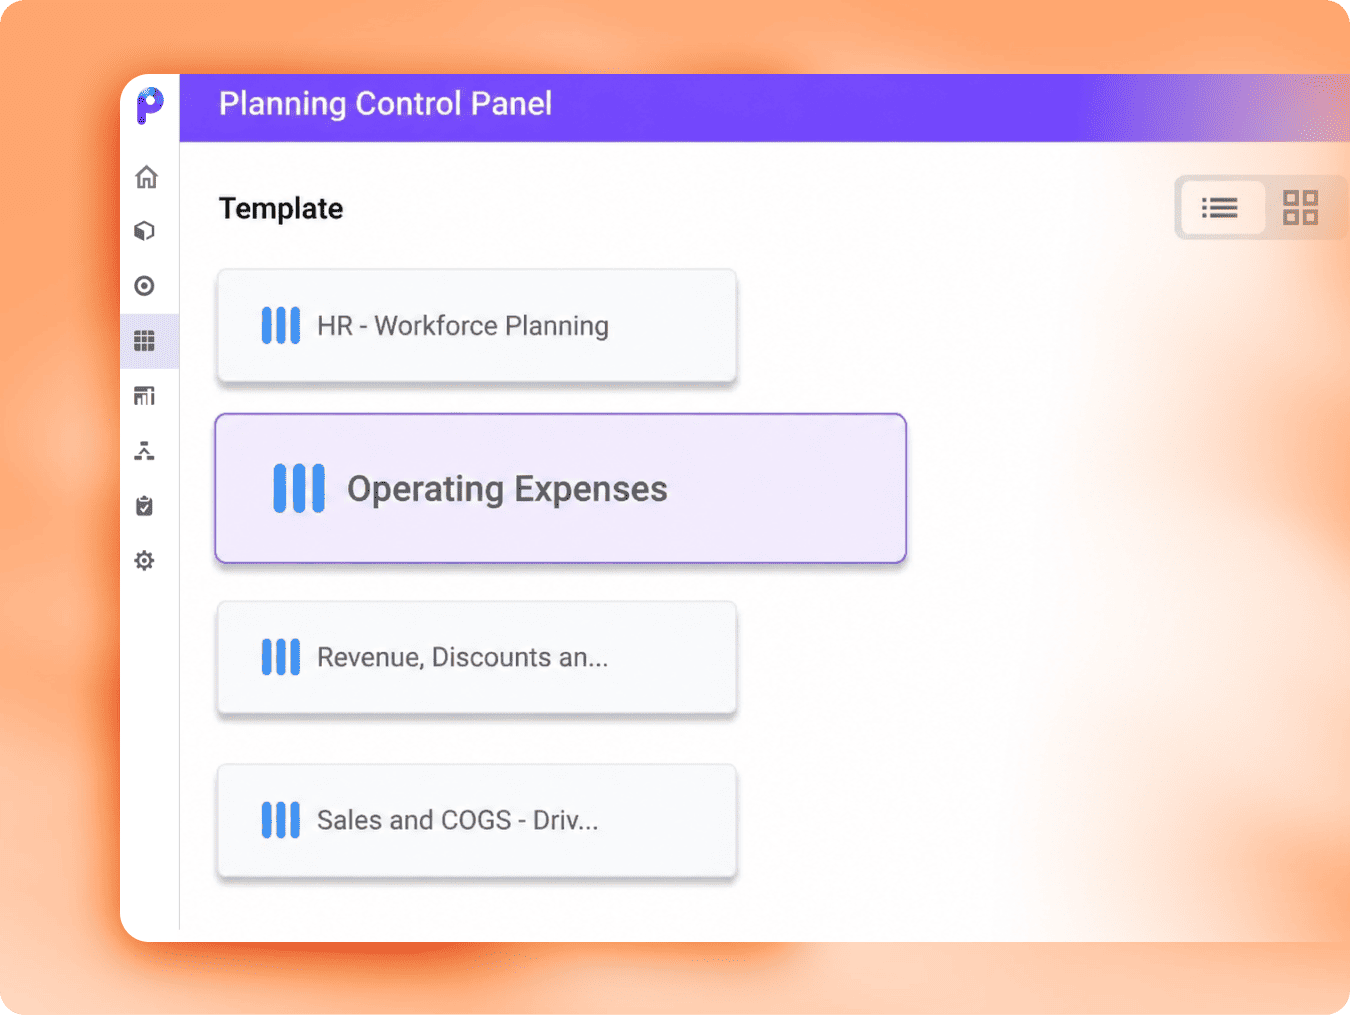This screenshot has height=1015, width=1350.
Task: Open the Revenue, Discounts an... template
Action: coord(477,658)
